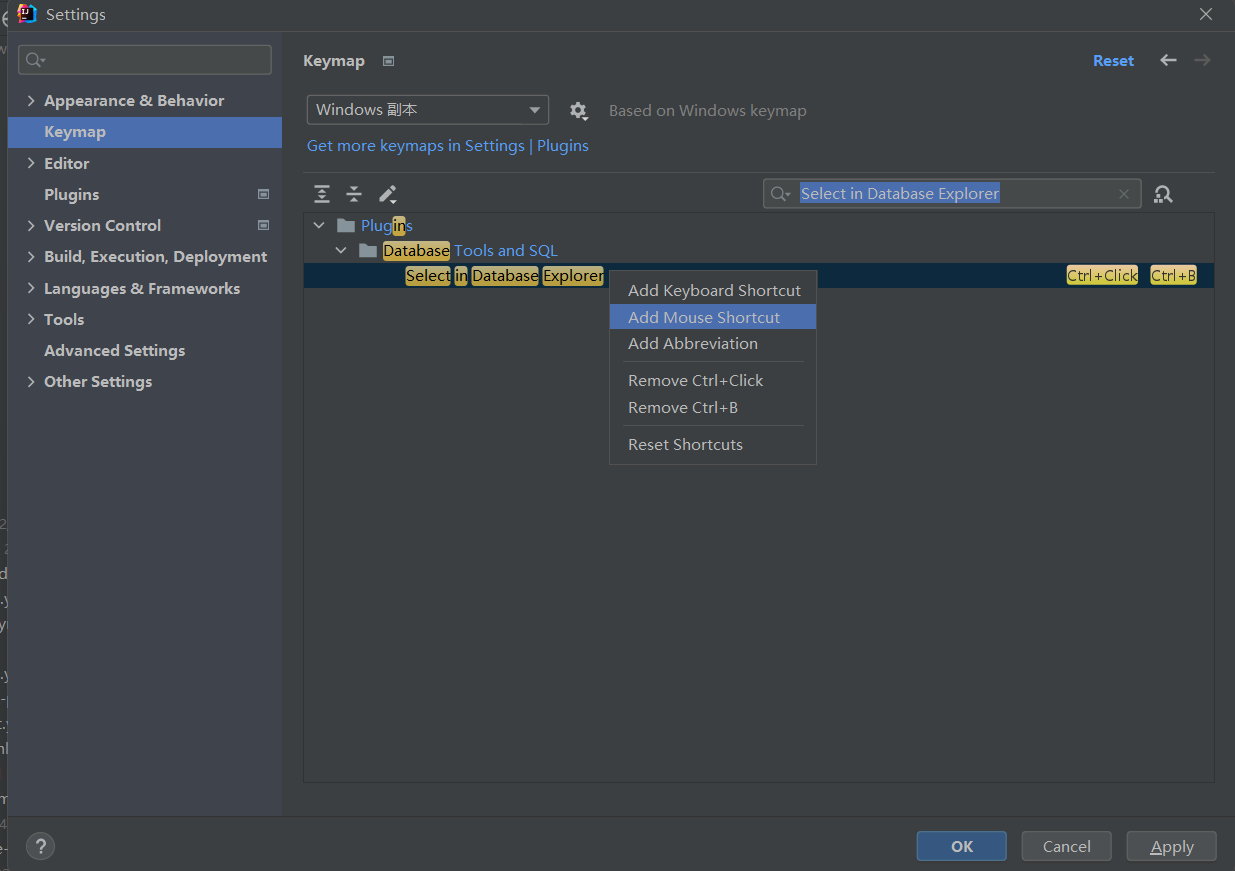Navigate forward using the right arrow icon
This screenshot has height=871, width=1235.
pos(1202,60)
